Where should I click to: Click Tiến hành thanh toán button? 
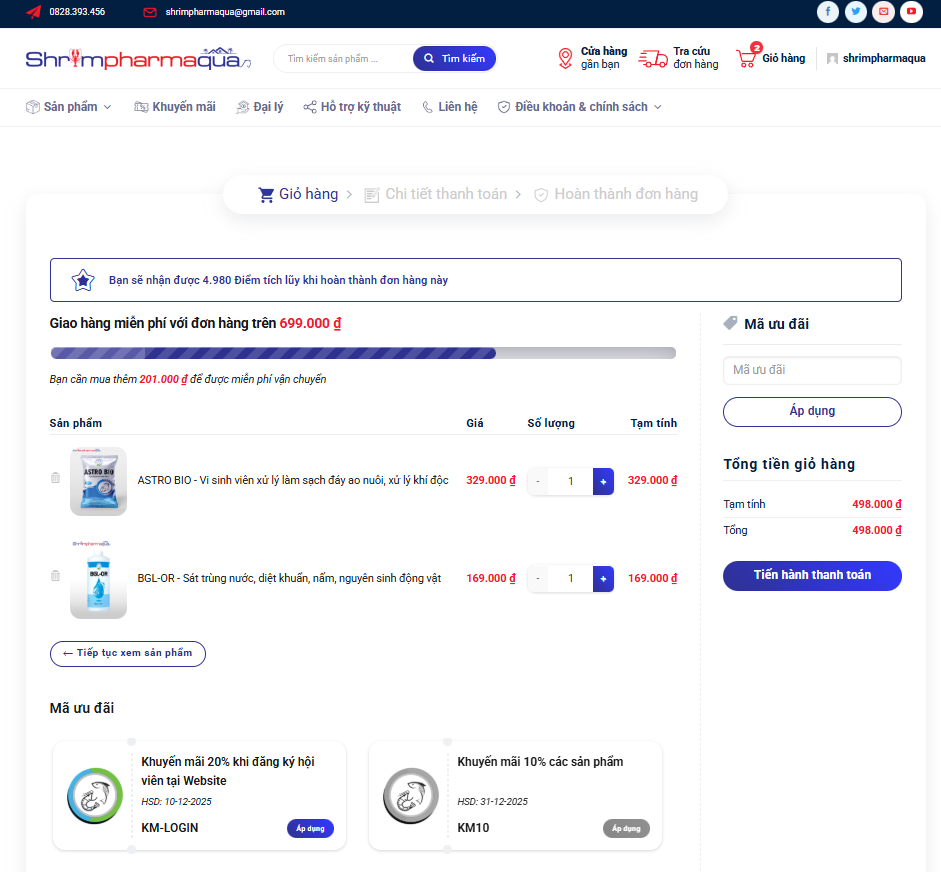(x=812, y=575)
